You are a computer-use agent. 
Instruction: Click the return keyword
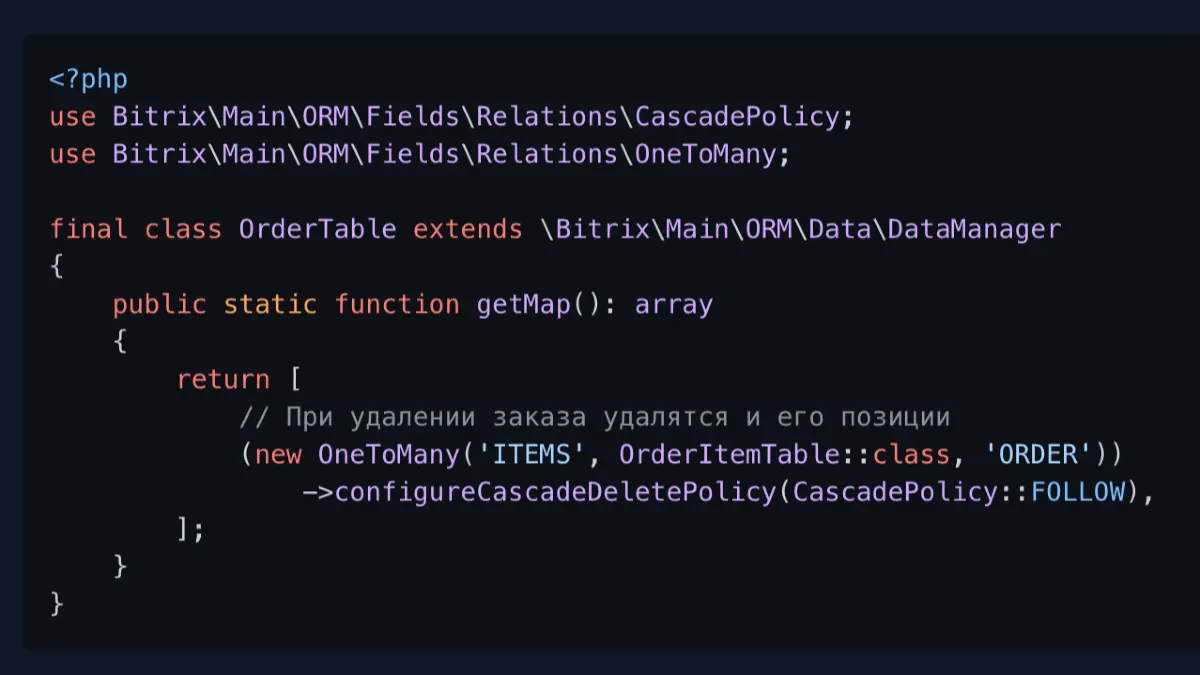point(223,380)
